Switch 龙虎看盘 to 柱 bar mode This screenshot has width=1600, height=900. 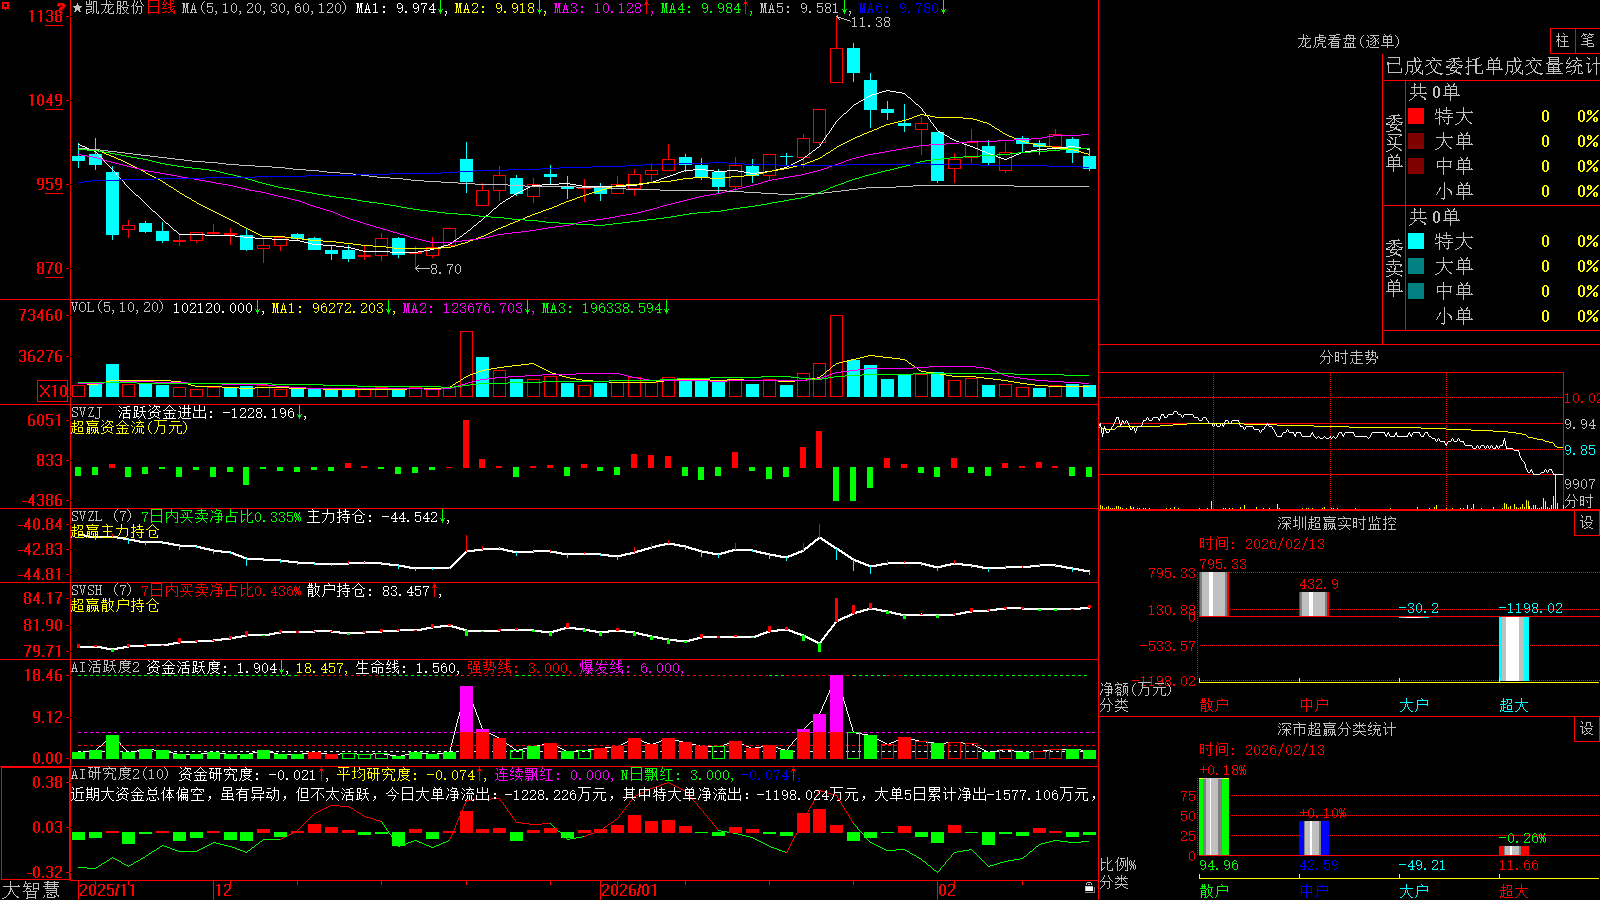pos(1562,40)
